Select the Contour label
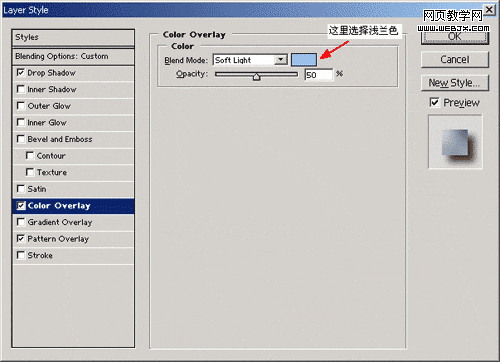 click(51, 156)
